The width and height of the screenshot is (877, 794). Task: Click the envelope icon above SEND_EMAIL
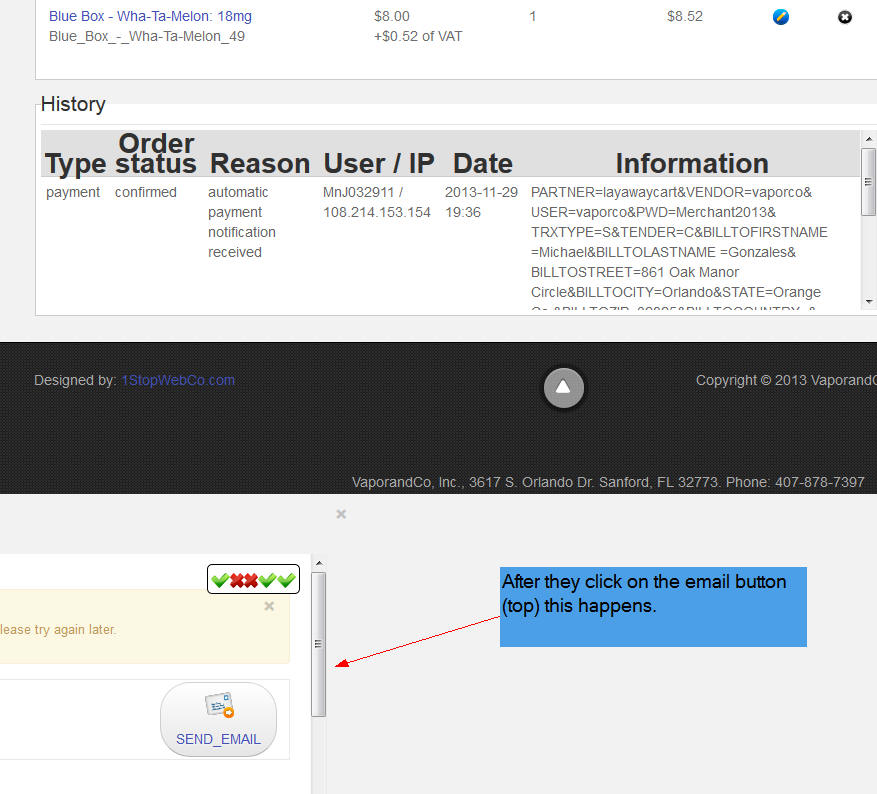pos(219,705)
